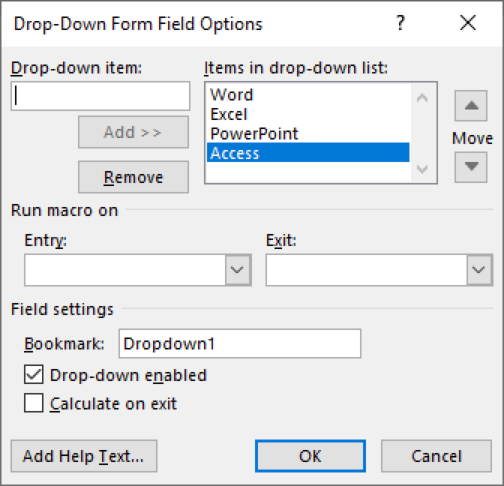The height and width of the screenshot is (486, 504).
Task: Select Excel in the items list
Action: tap(308, 114)
